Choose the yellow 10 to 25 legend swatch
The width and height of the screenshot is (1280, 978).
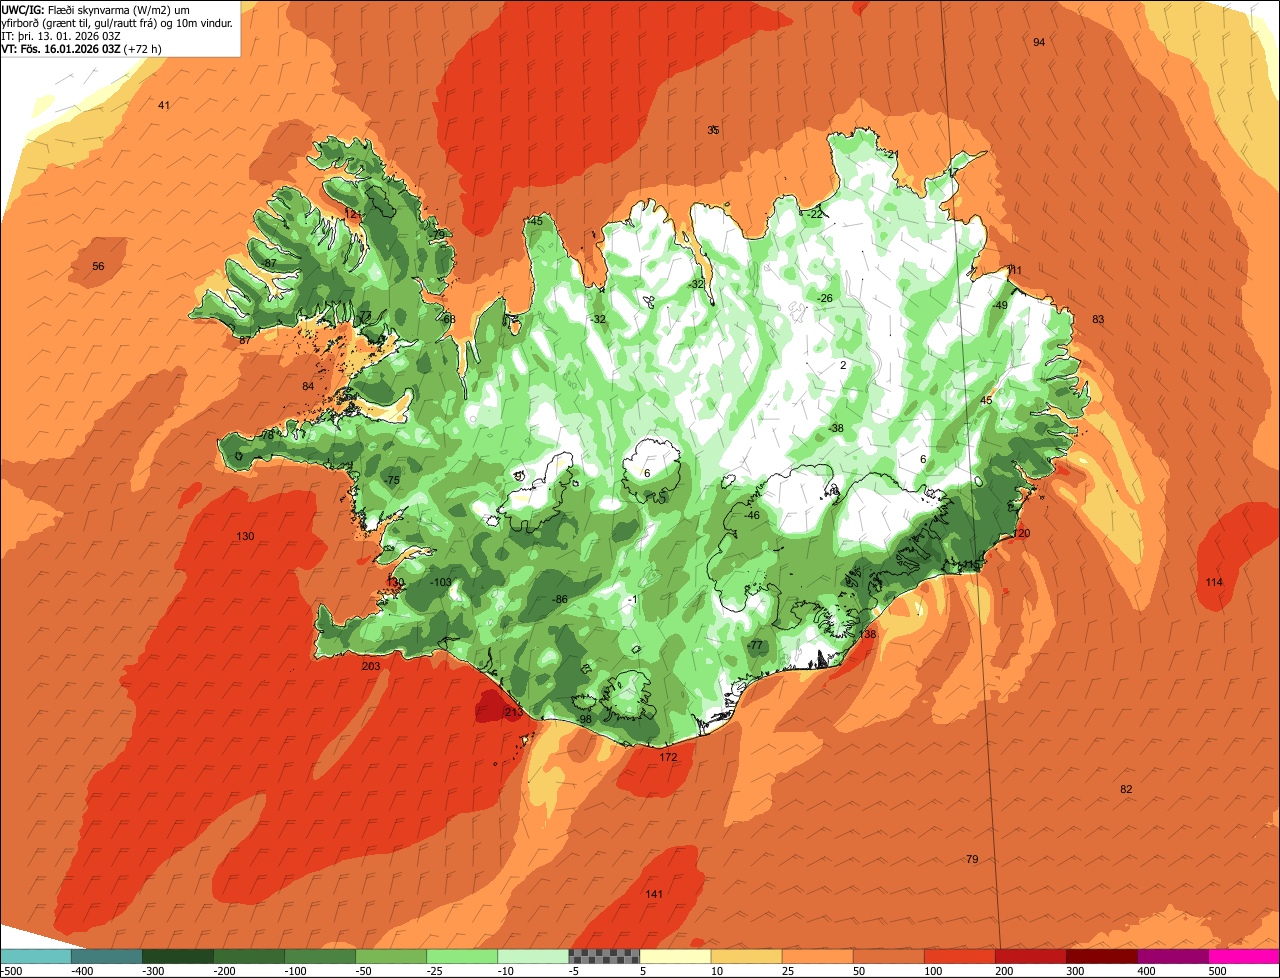pos(746,956)
